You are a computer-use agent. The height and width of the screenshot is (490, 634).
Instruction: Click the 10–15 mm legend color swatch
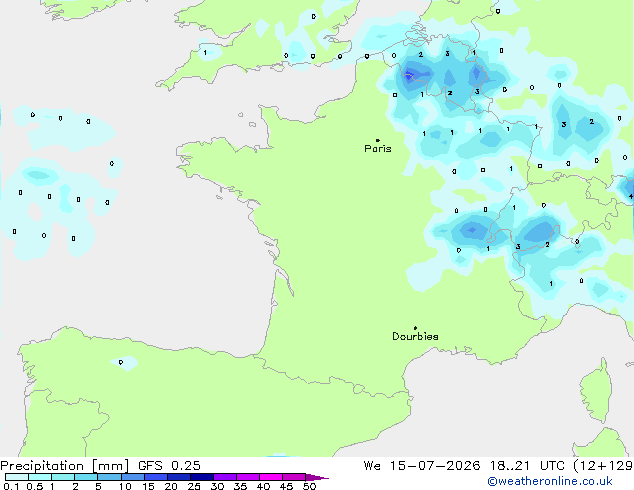click(132, 477)
